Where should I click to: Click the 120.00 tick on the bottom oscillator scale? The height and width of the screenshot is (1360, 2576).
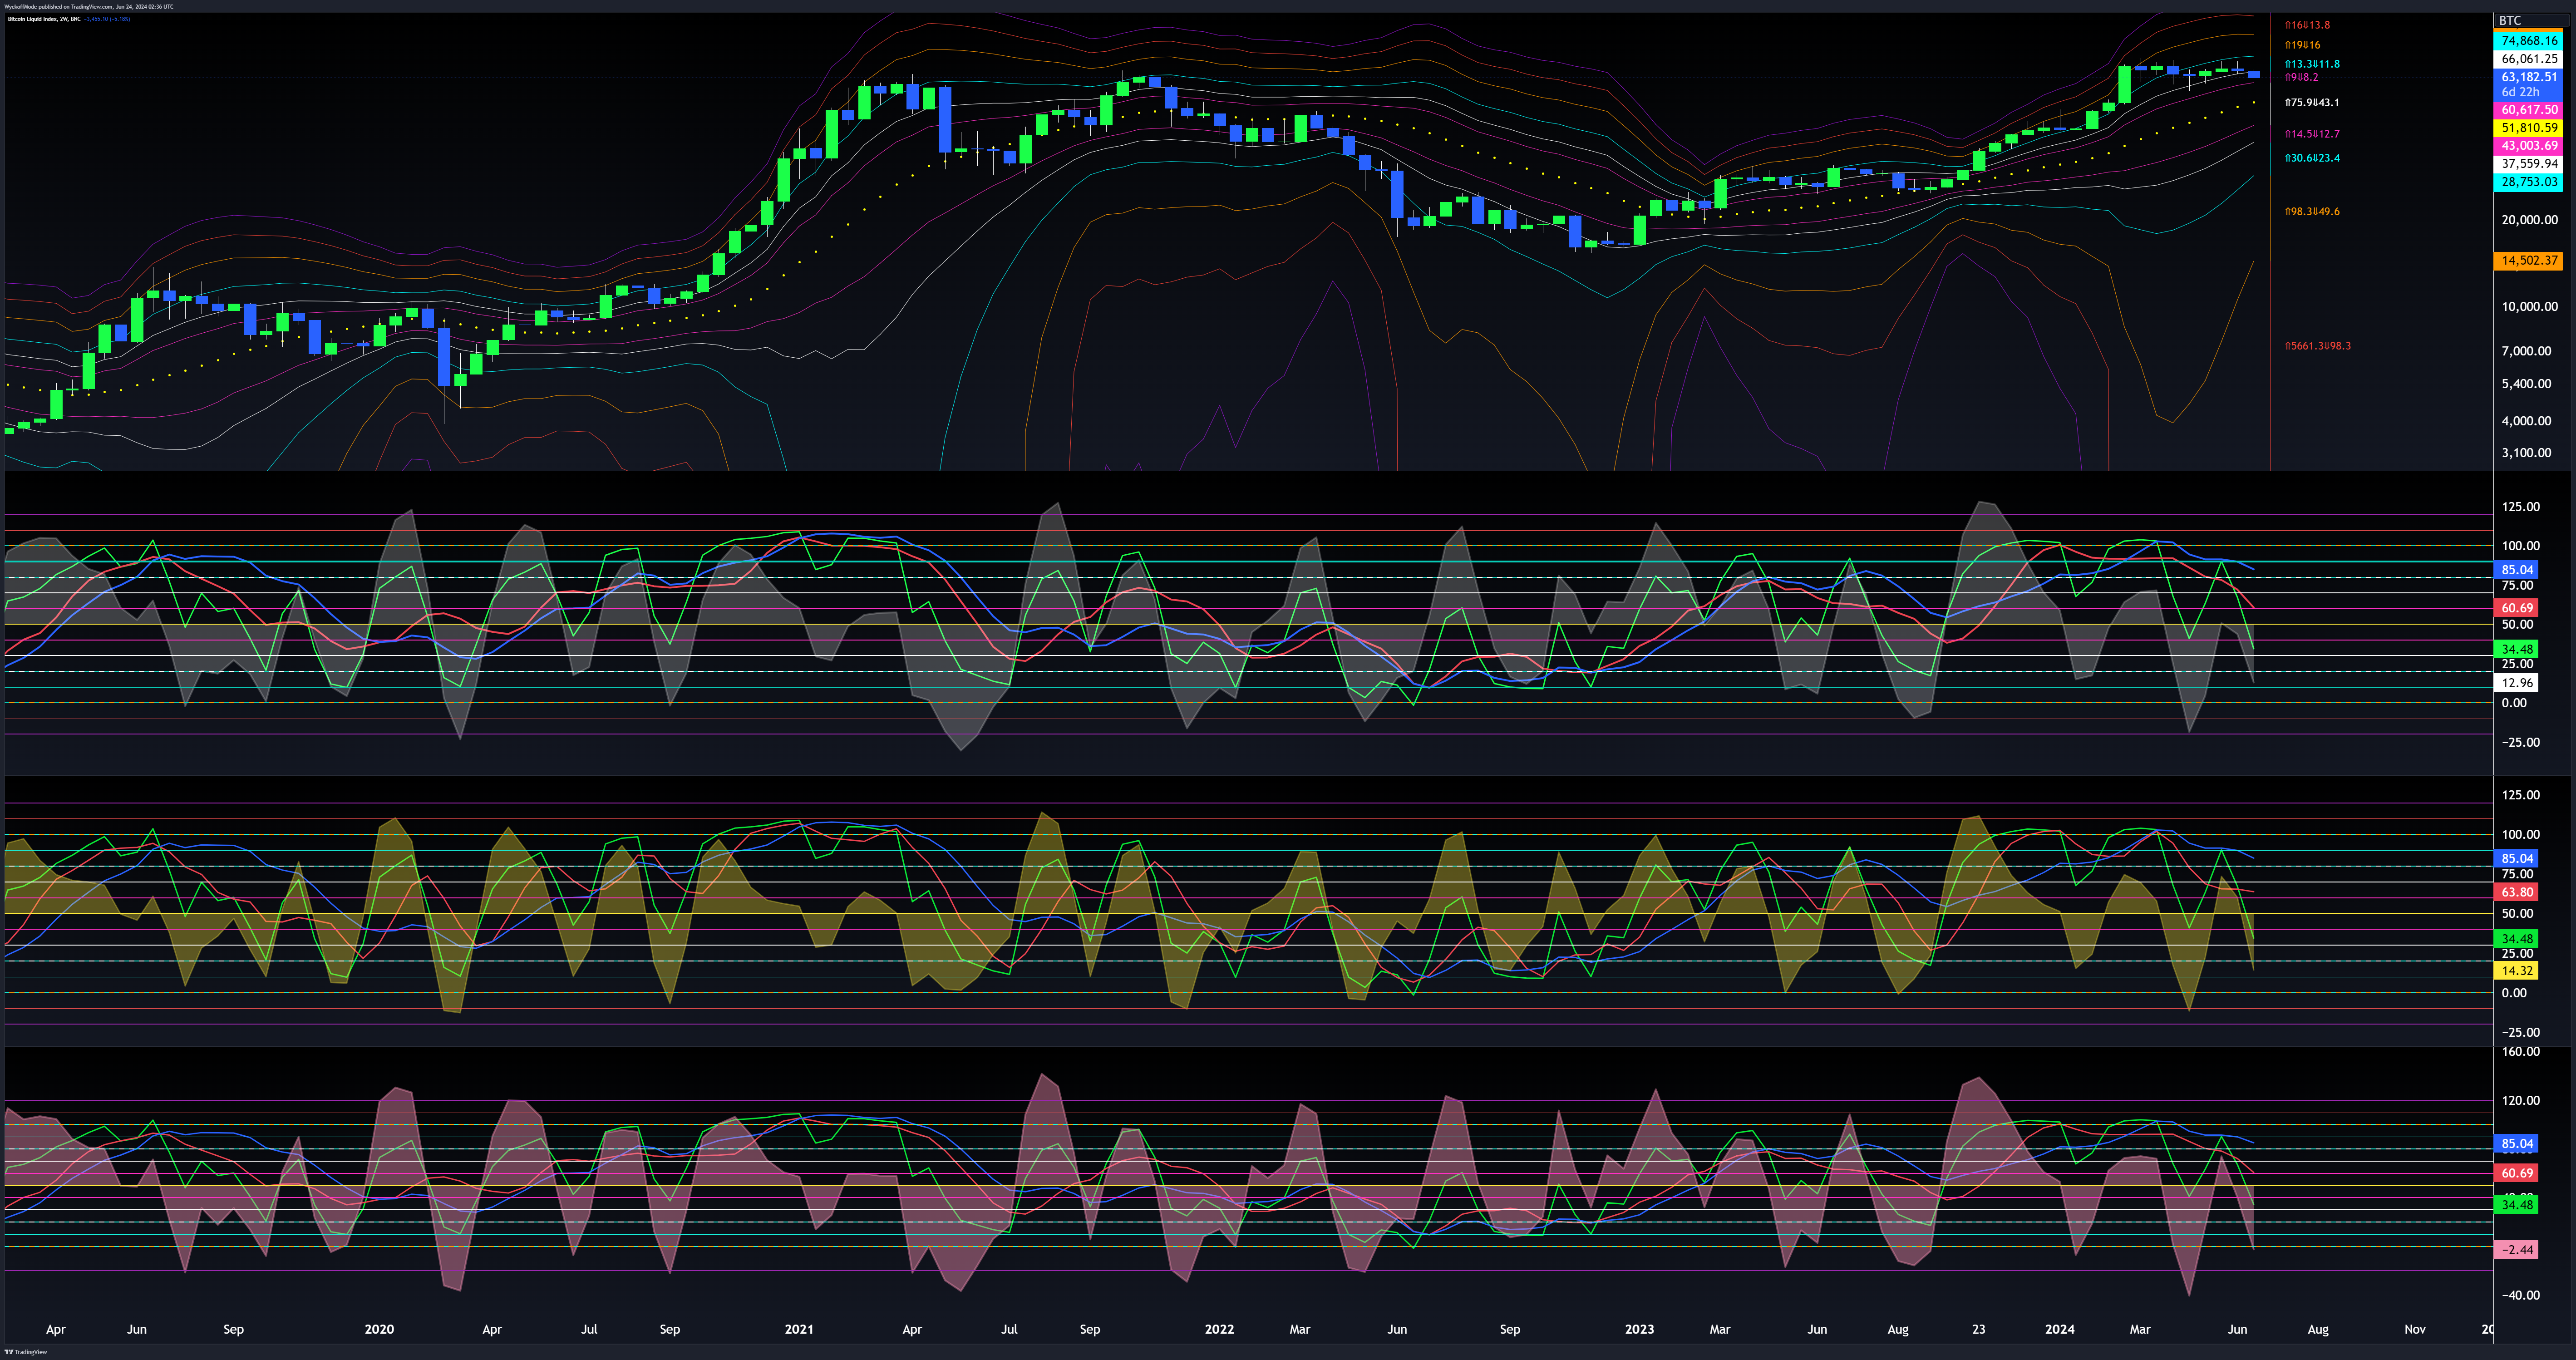tap(2520, 1101)
